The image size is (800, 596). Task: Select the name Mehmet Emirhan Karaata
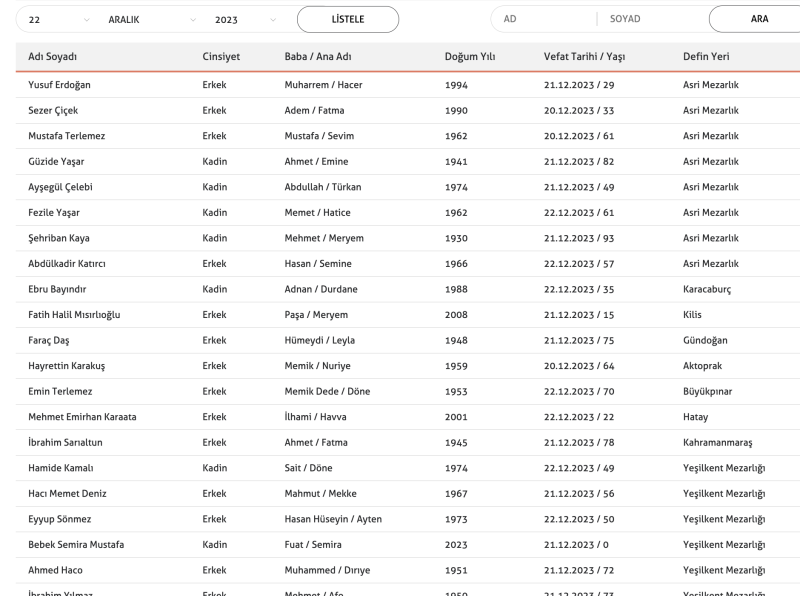82,416
